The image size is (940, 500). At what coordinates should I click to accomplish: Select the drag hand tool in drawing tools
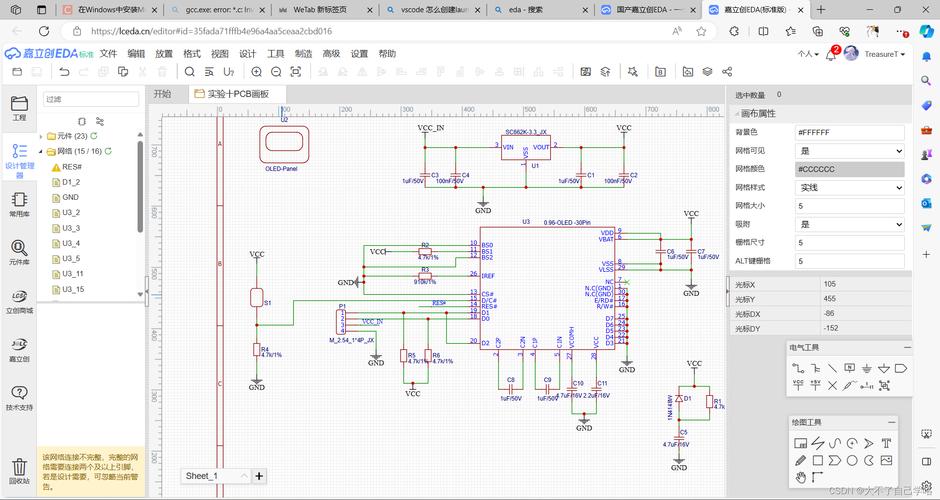click(800, 478)
